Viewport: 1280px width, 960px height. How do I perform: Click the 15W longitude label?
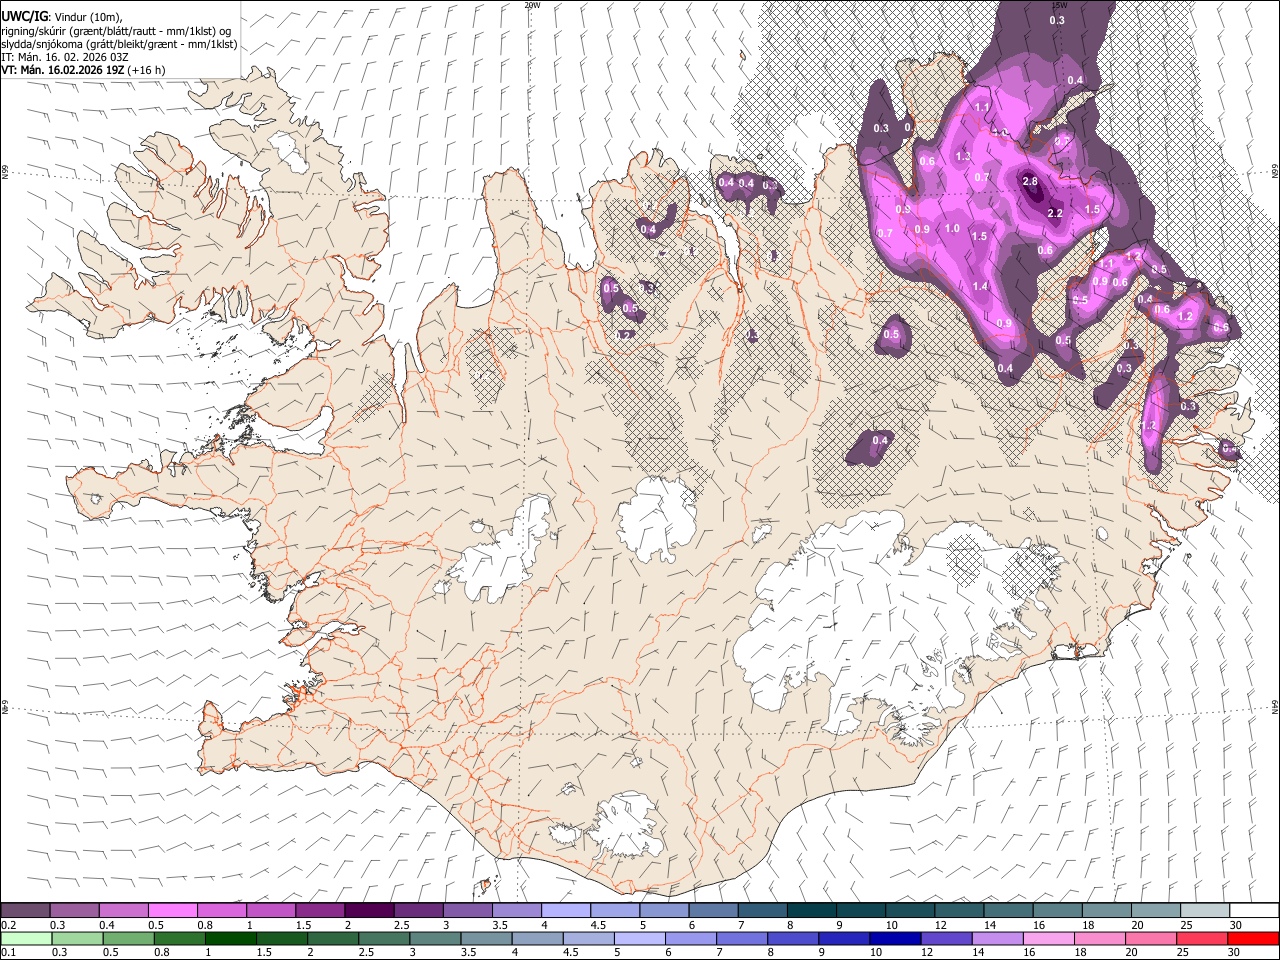pos(1059,5)
